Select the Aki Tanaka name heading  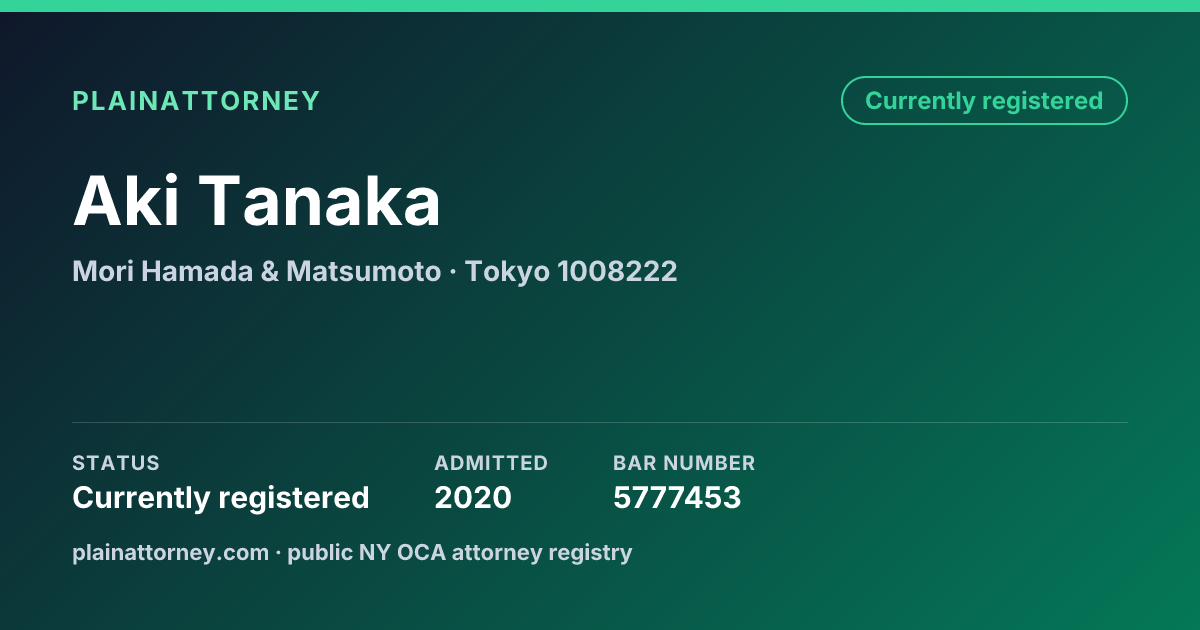click(257, 201)
